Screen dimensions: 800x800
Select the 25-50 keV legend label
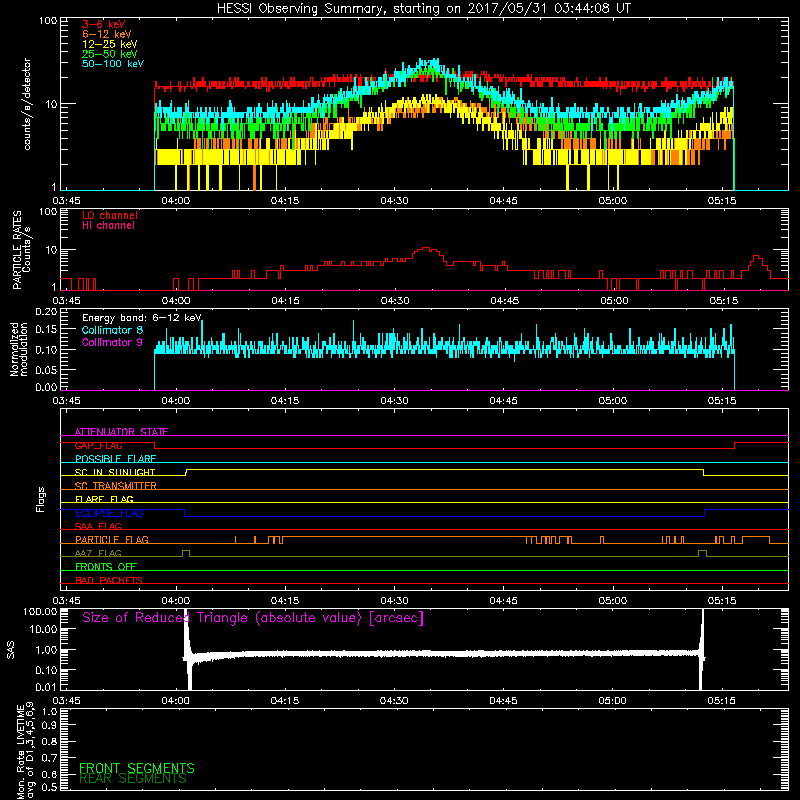click(x=110, y=54)
